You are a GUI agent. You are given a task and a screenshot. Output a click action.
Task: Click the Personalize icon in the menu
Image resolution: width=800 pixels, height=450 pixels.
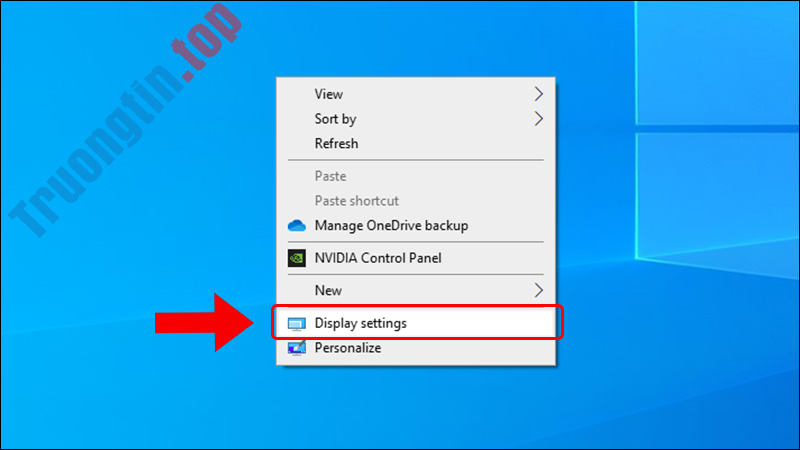click(296, 348)
